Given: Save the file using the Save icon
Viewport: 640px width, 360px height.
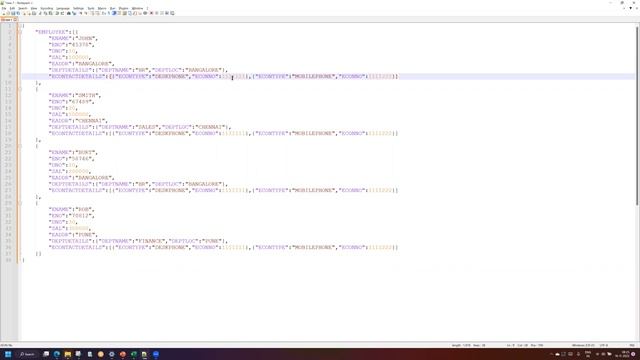Looking at the screenshot, I should click(x=13, y=13).
